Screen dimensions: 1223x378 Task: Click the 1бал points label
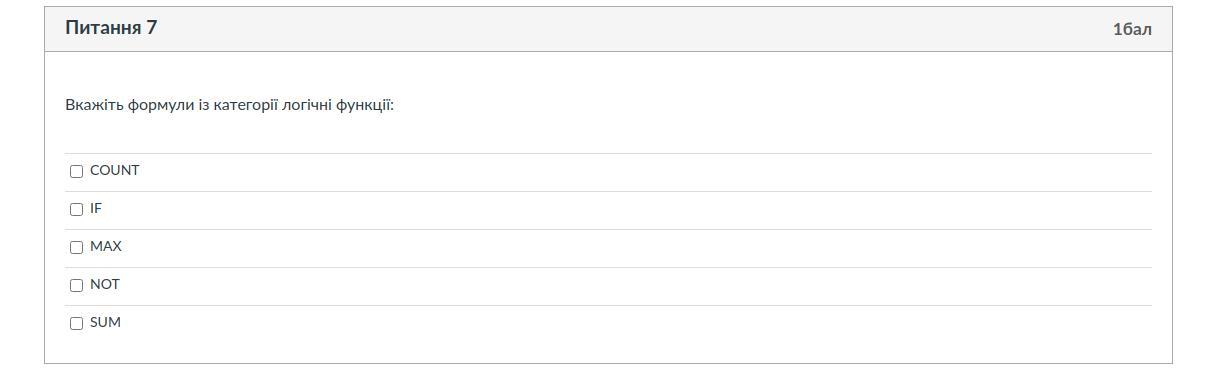[1132, 29]
